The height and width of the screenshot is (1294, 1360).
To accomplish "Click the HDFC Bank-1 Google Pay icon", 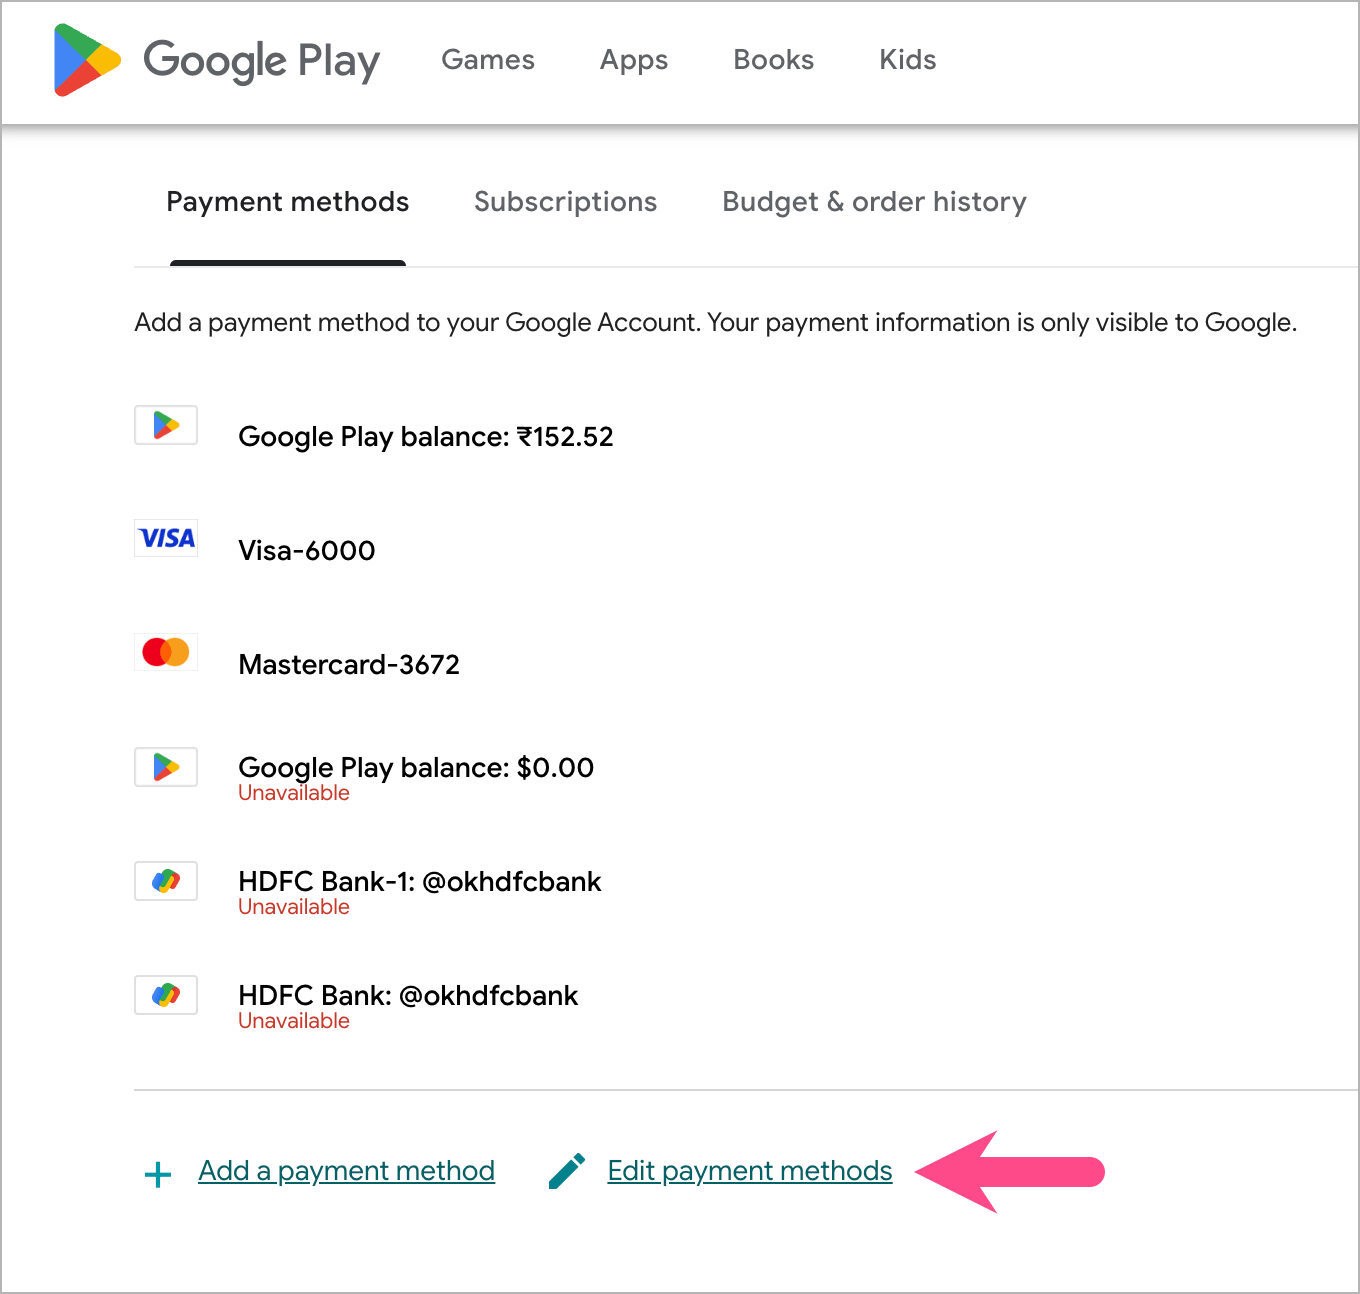I will coord(166,881).
